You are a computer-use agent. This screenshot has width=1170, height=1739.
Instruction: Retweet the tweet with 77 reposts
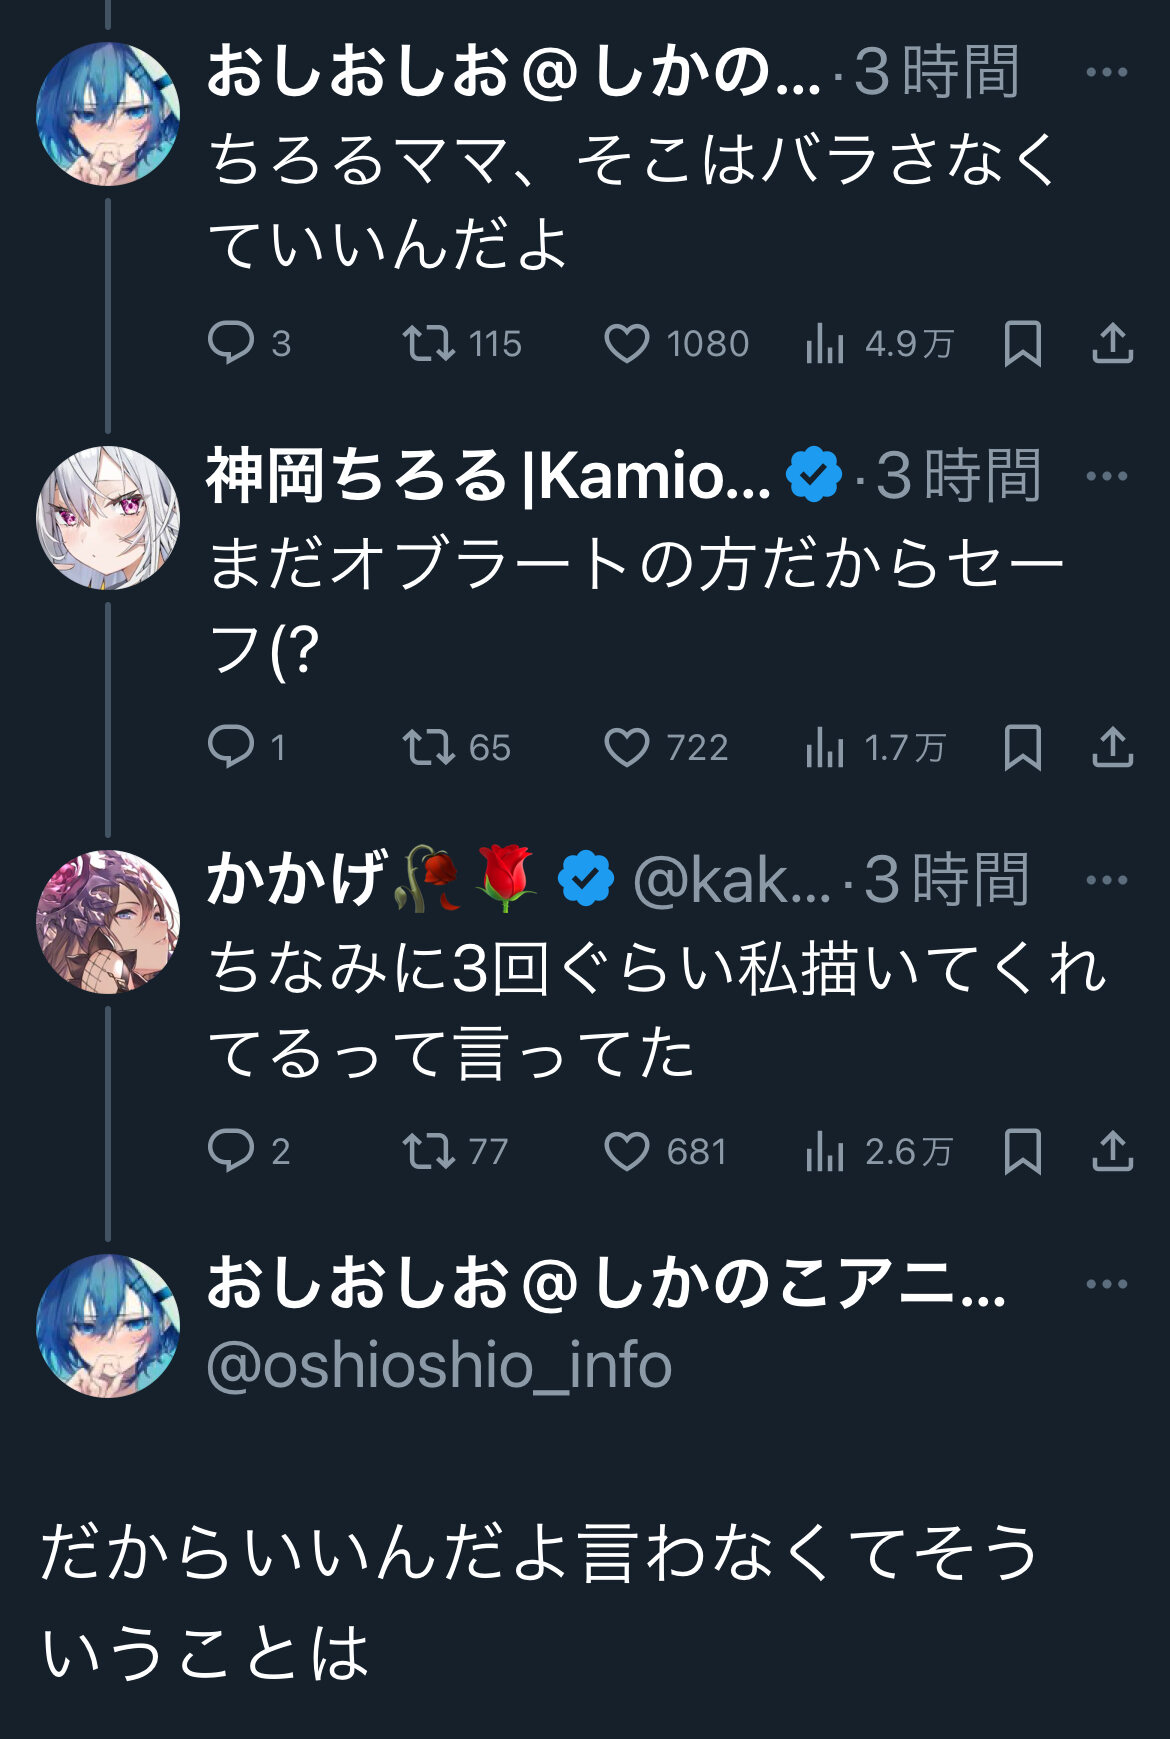[429, 1151]
